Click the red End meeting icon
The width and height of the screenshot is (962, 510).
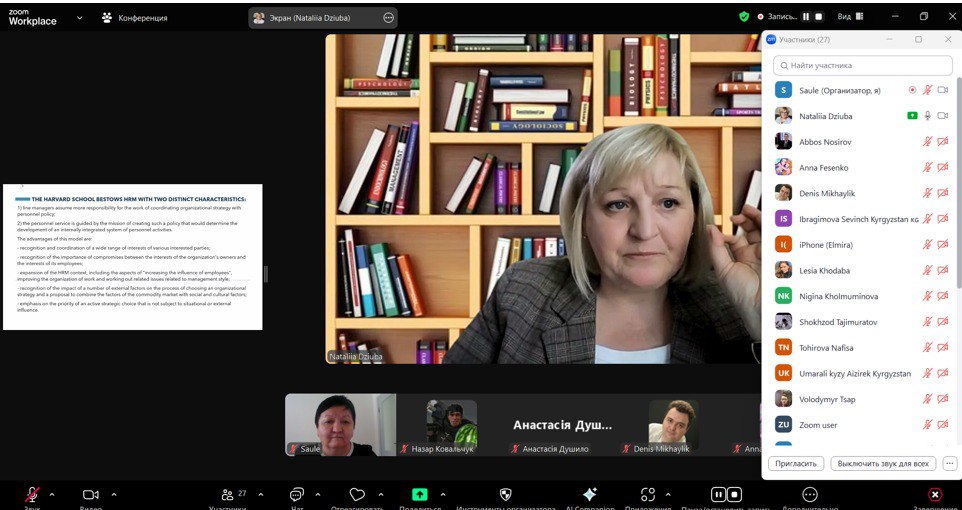coord(934,495)
